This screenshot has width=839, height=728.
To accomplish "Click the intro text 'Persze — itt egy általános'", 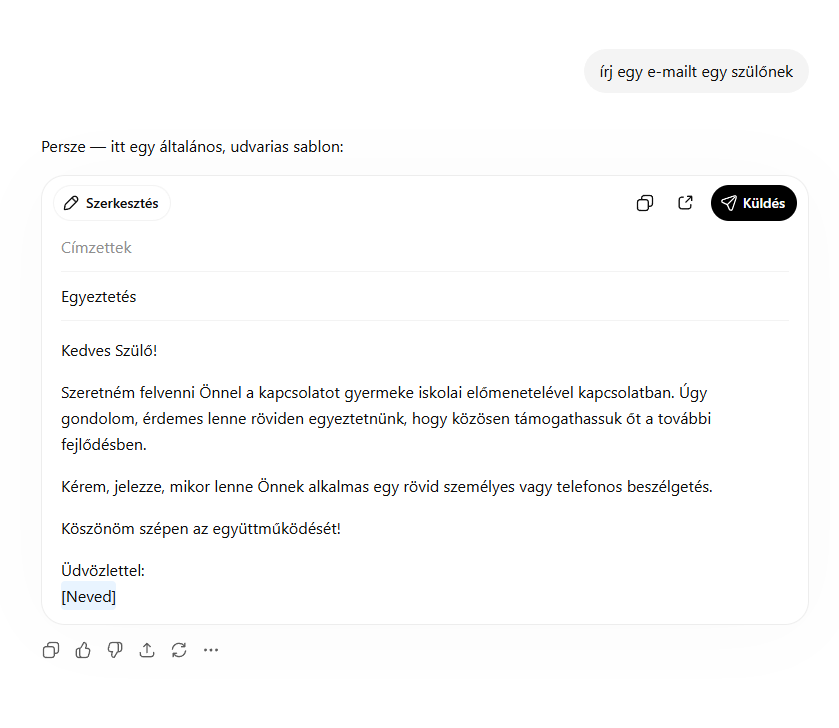I will coord(193,147).
